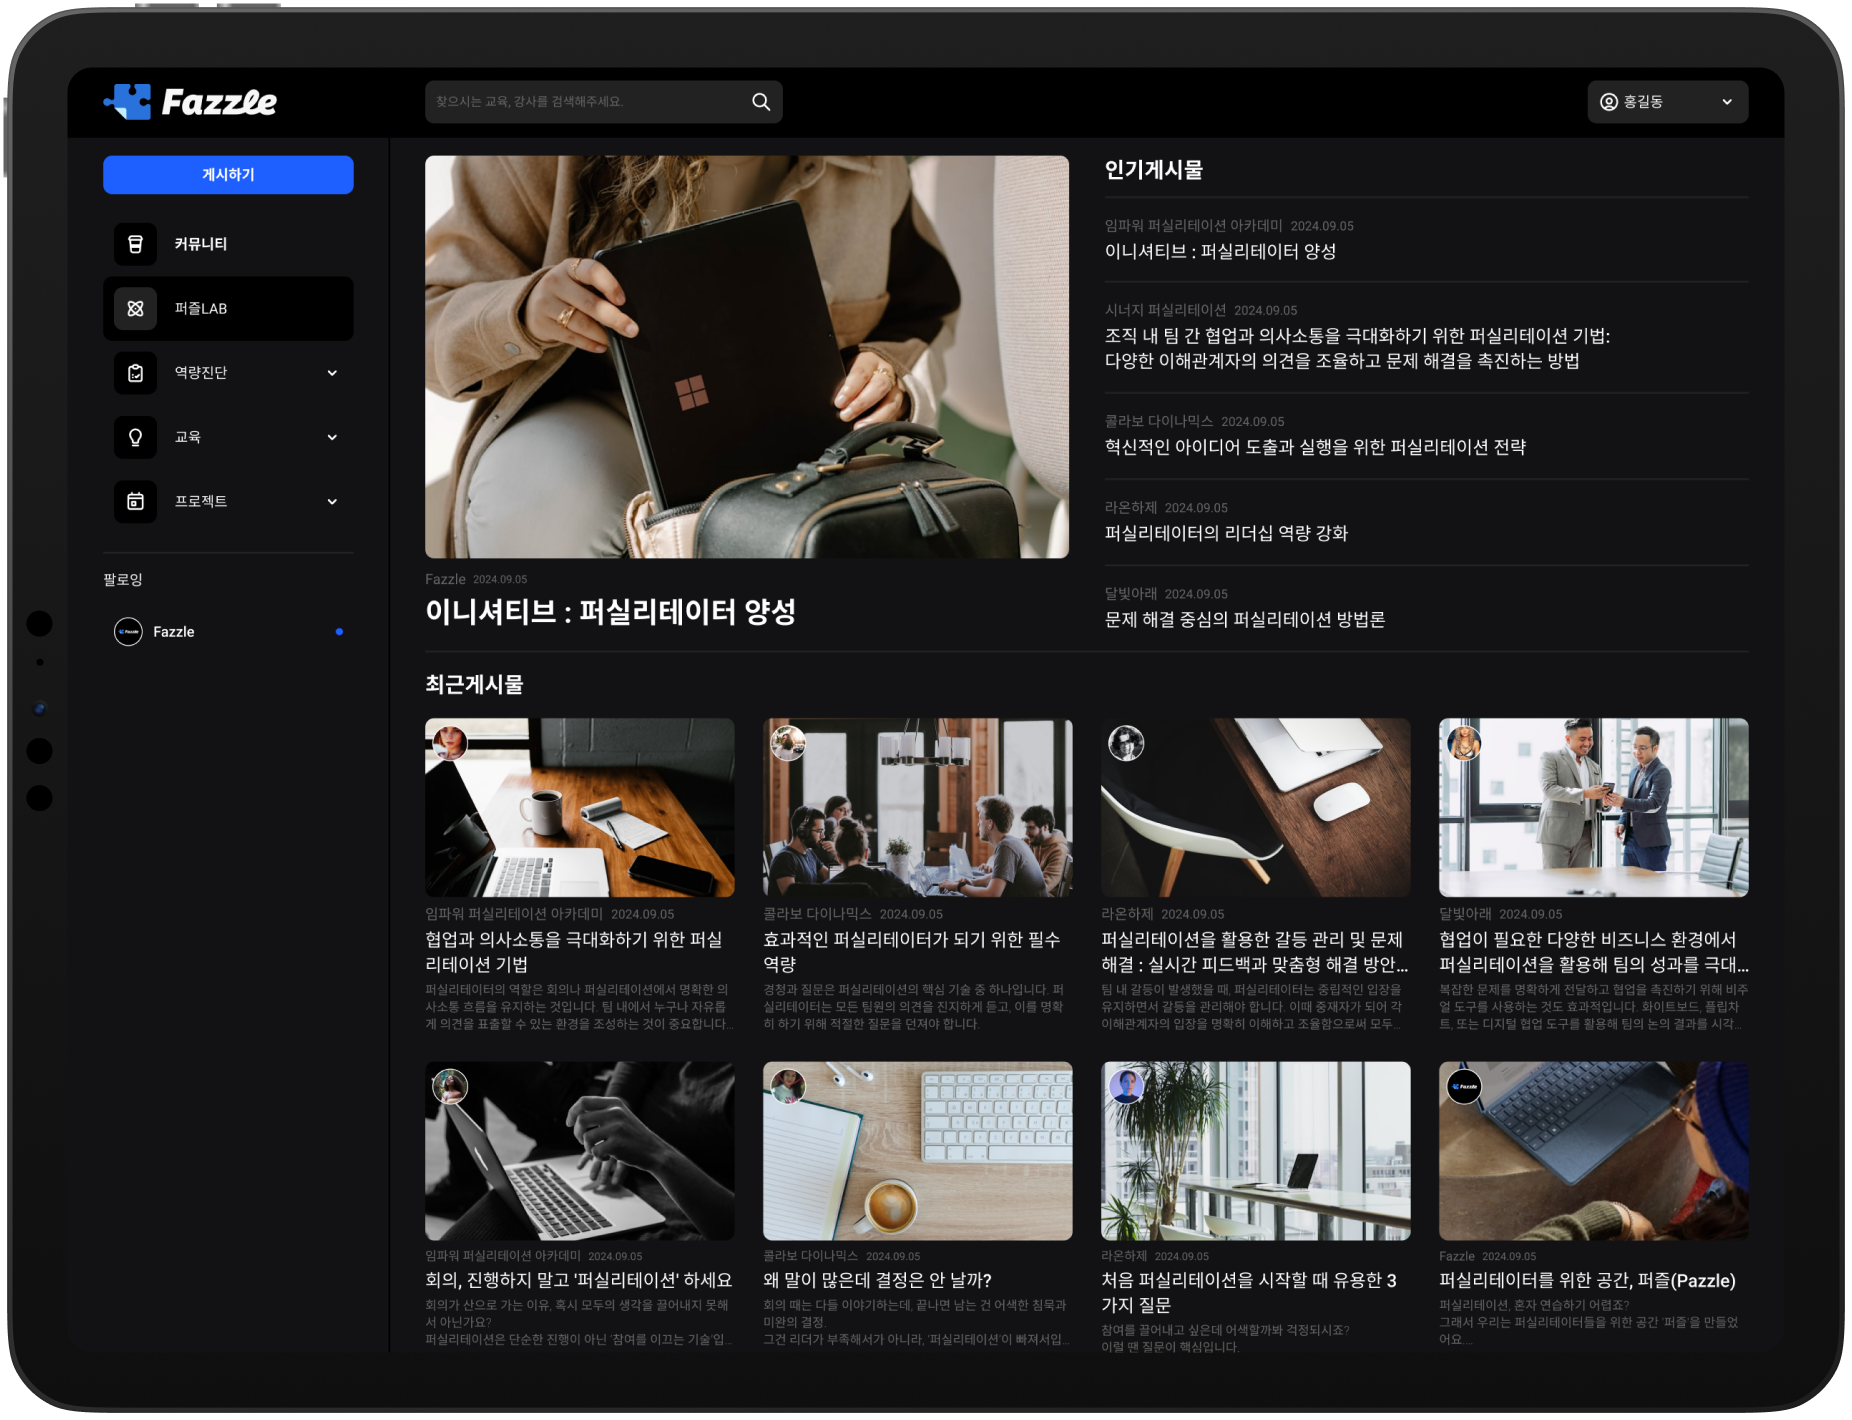
Task: Click the Fazzle puzzle logo
Action: click(190, 101)
